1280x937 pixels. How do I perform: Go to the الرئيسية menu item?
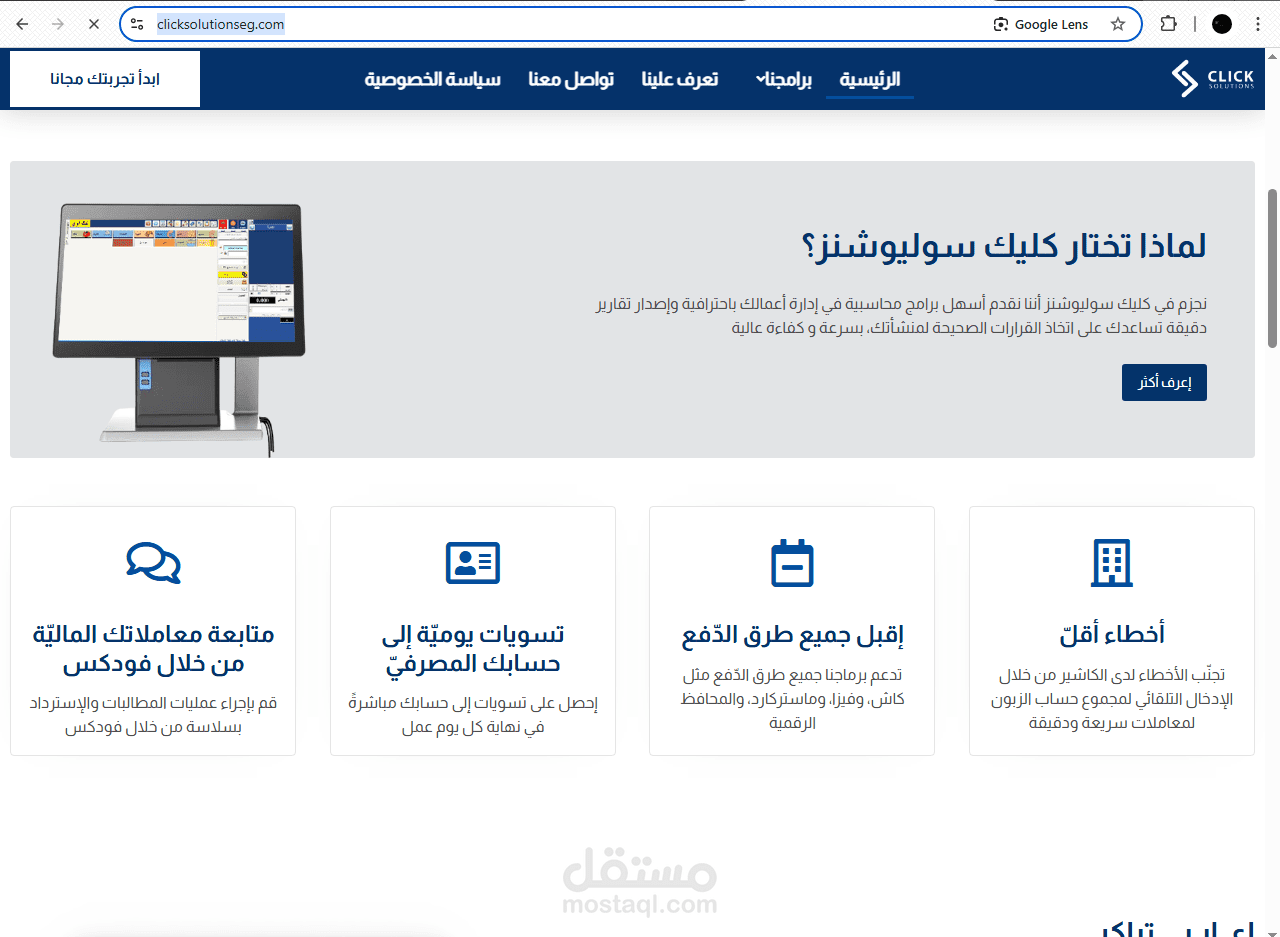coord(870,79)
